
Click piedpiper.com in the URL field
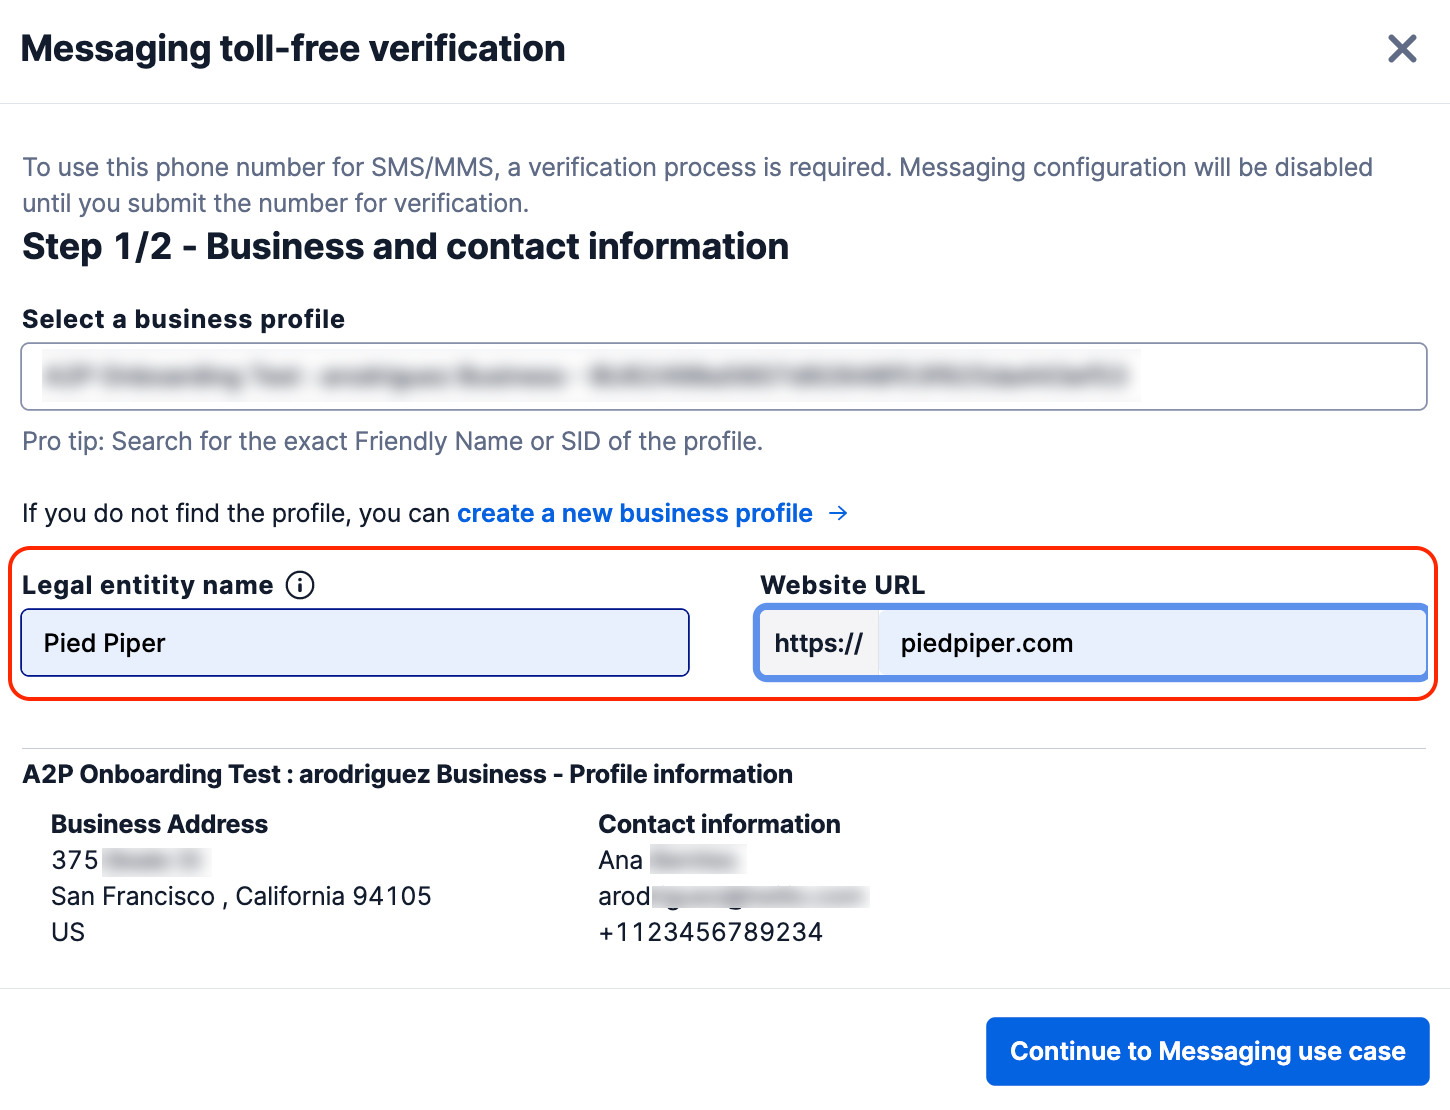pos(984,643)
